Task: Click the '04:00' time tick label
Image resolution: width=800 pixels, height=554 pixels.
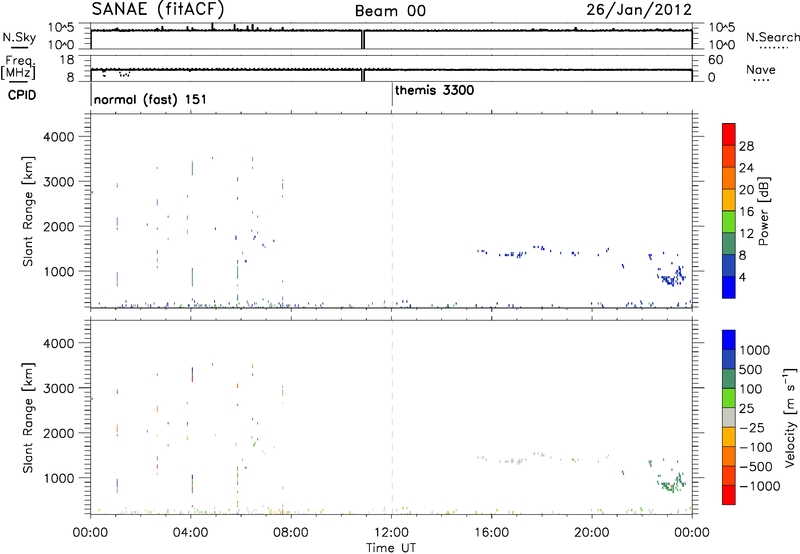Action: click(191, 533)
